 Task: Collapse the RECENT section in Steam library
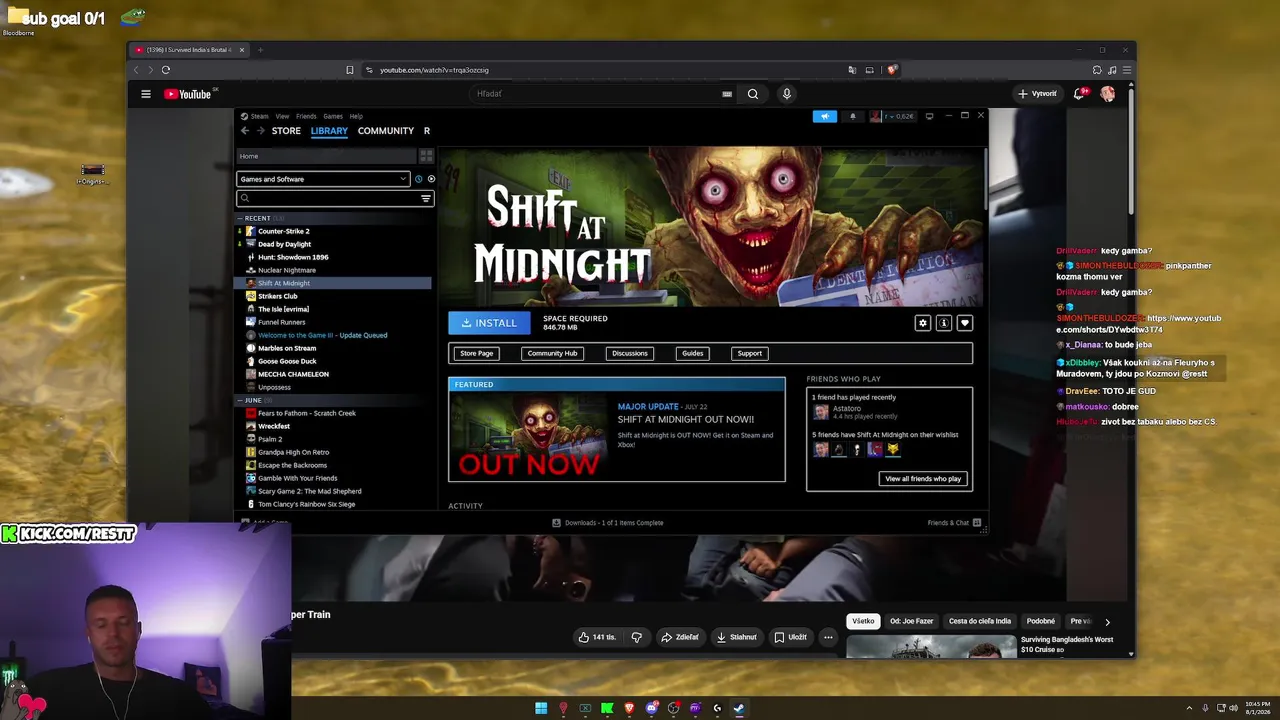(x=240, y=218)
